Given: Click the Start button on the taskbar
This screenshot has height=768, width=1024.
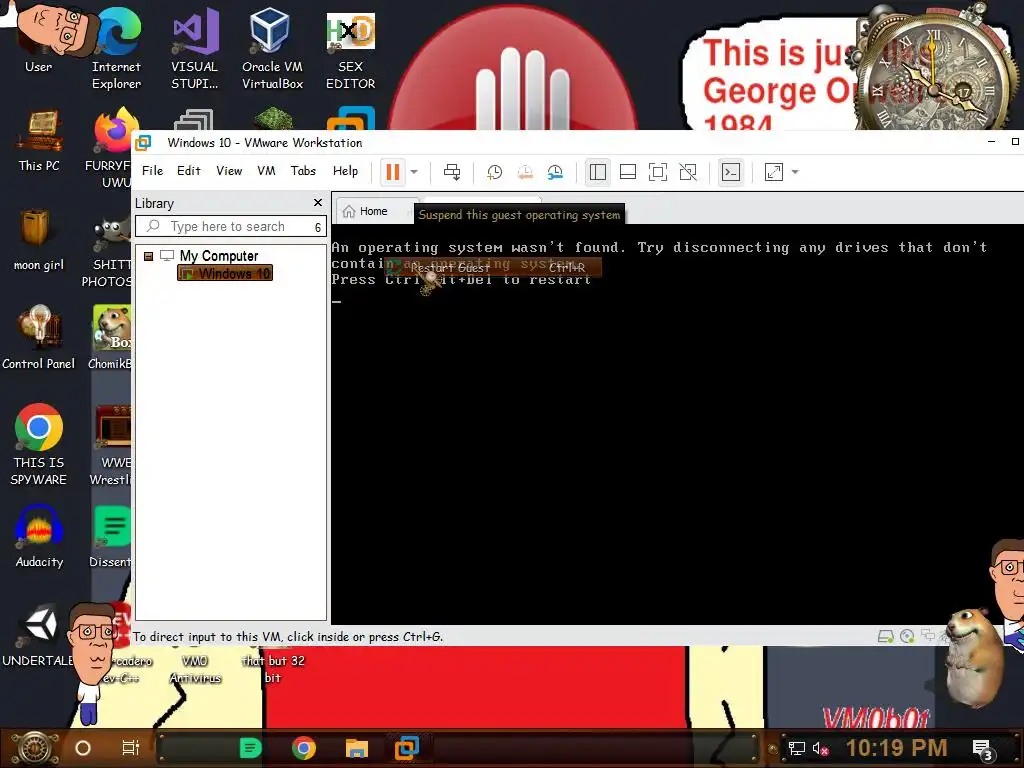Looking at the screenshot, I should pos(36,748).
